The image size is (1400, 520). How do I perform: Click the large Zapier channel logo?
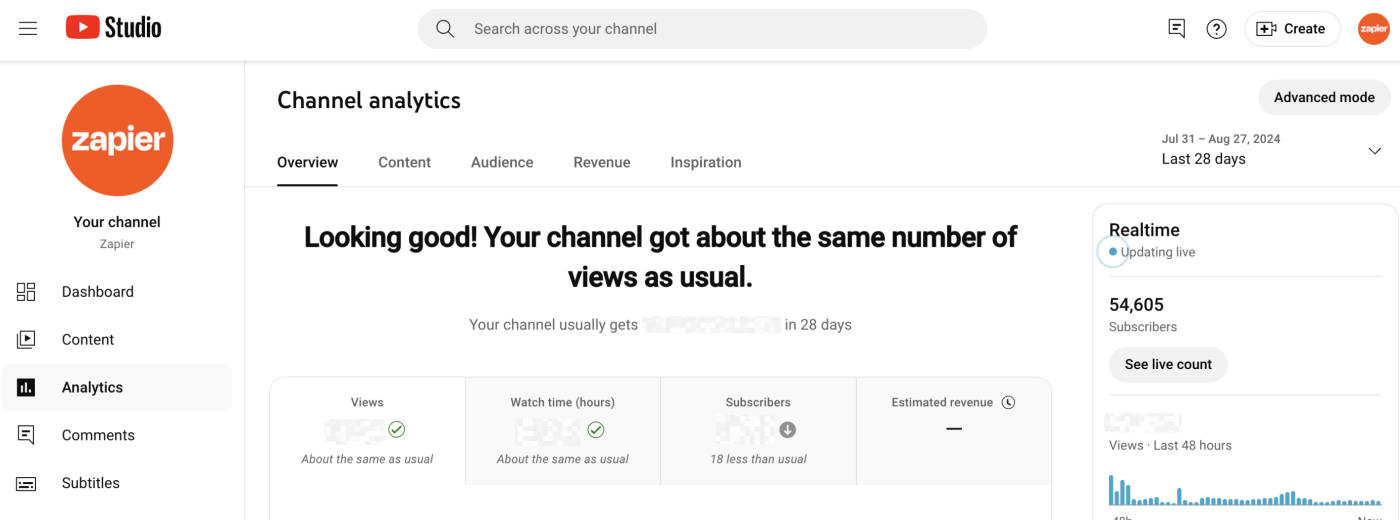point(117,141)
